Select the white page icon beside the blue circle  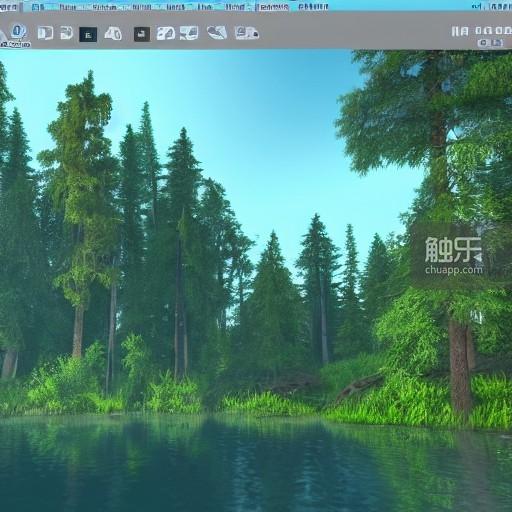click(45, 33)
